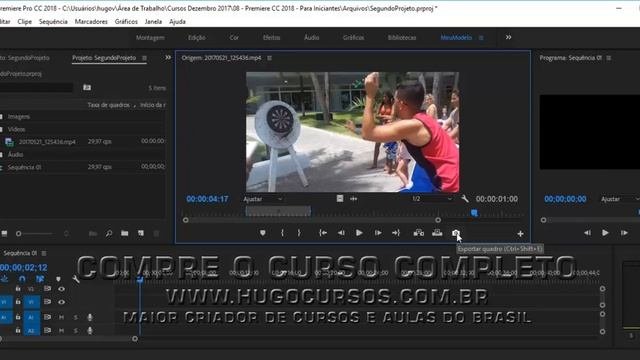640x360 pixels.
Task: Open Timeline display settings wrench
Action: 76,279
